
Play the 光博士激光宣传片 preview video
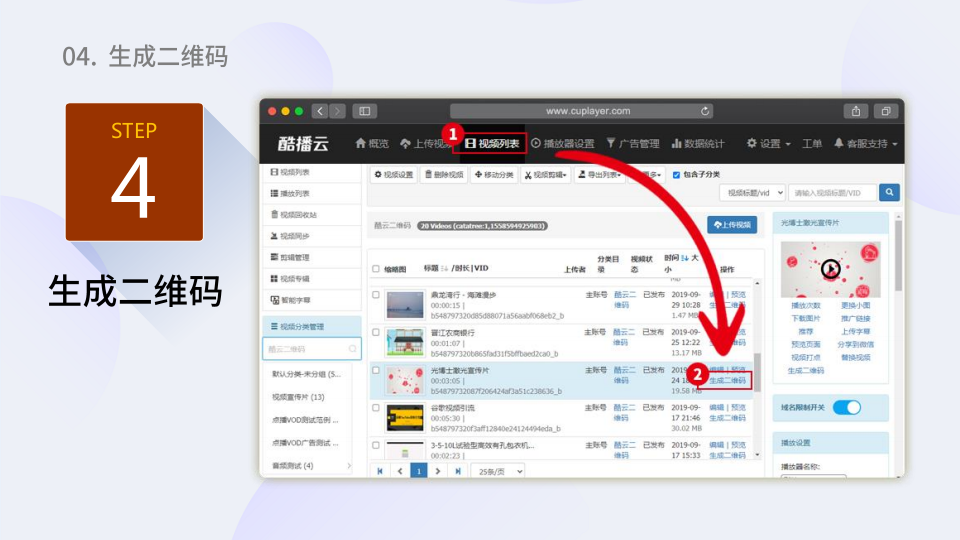(x=830, y=269)
